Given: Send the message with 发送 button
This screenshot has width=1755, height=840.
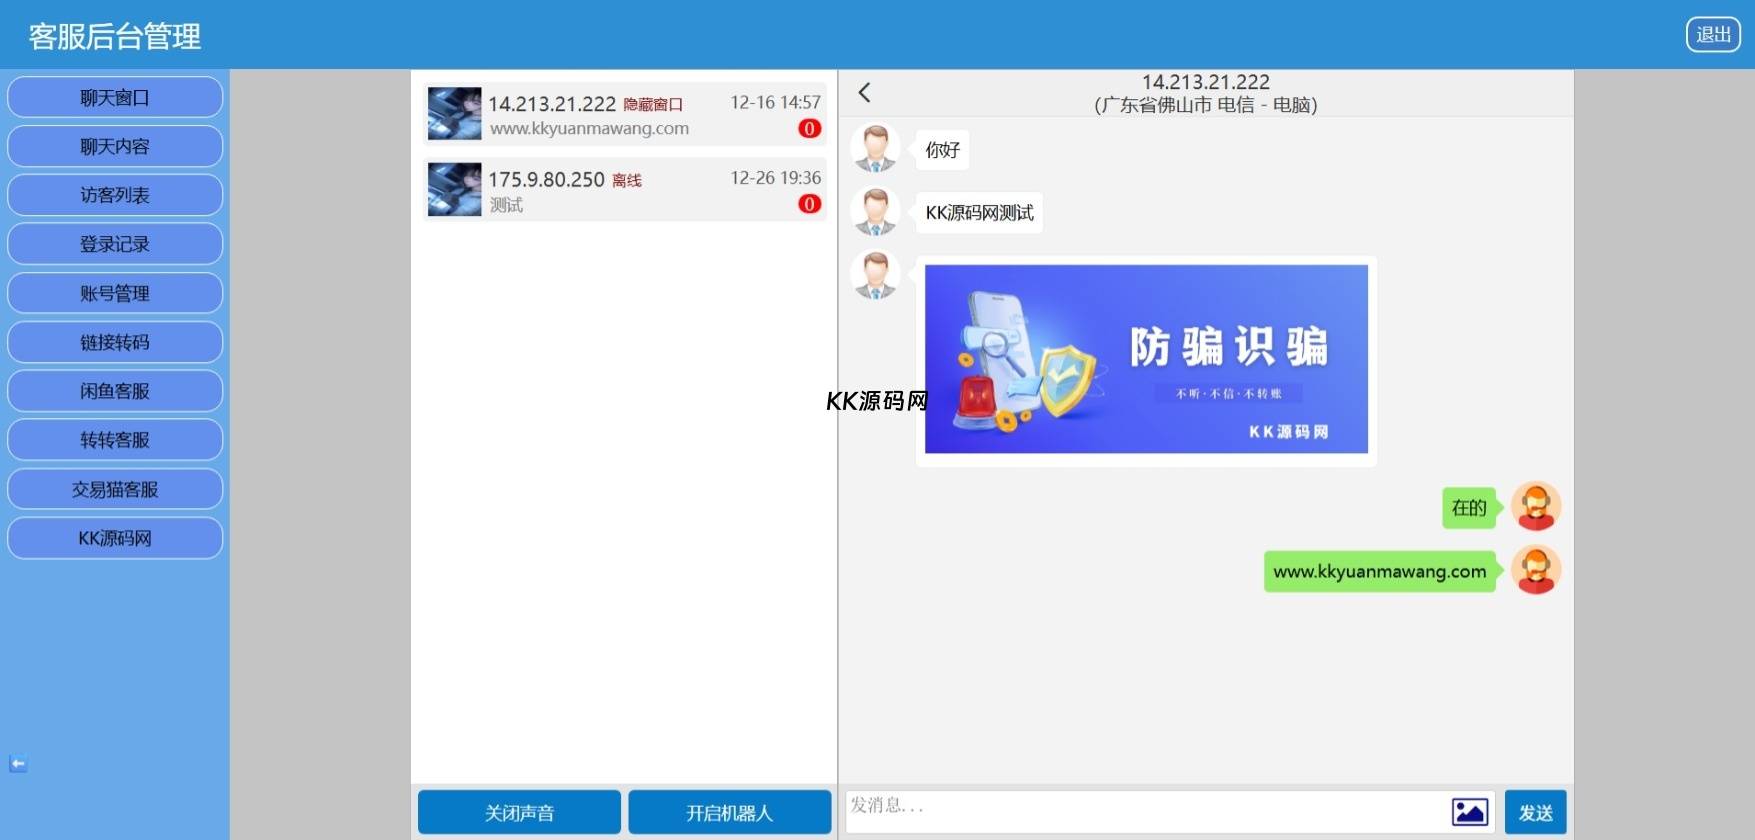Looking at the screenshot, I should (x=1535, y=812).
